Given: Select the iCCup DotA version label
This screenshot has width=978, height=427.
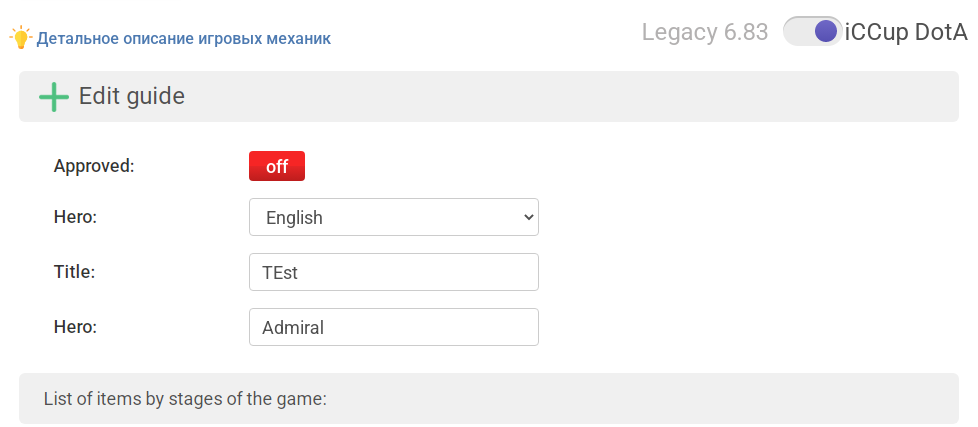Looking at the screenshot, I should (x=906, y=32).
